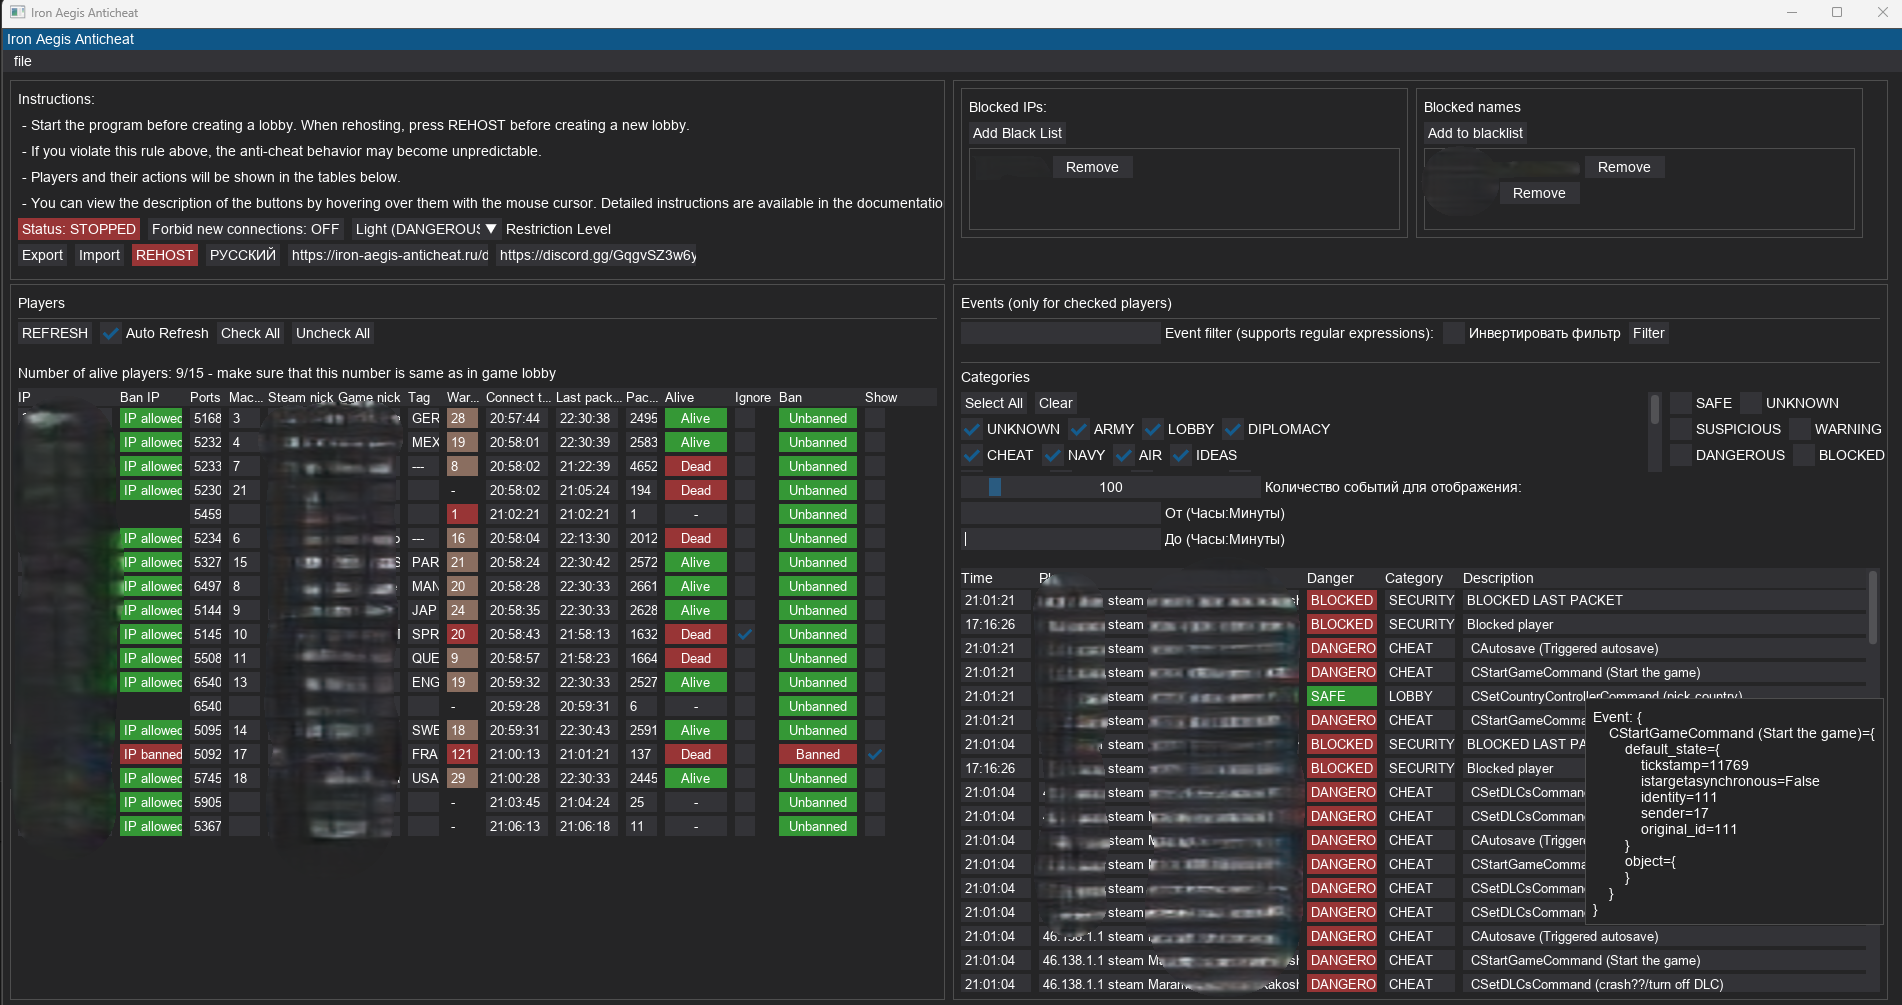Image resolution: width=1902 pixels, height=1005 pixels.
Task: Click Add Black List under Blocked IPs
Action: pos(1017,132)
